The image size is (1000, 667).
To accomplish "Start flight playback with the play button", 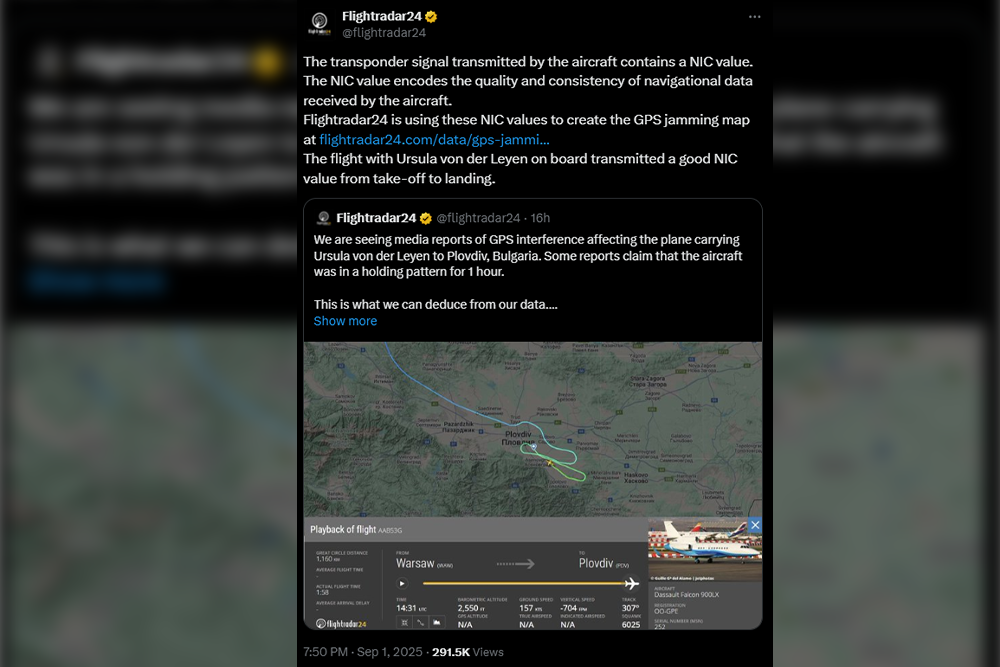I will coord(402,583).
